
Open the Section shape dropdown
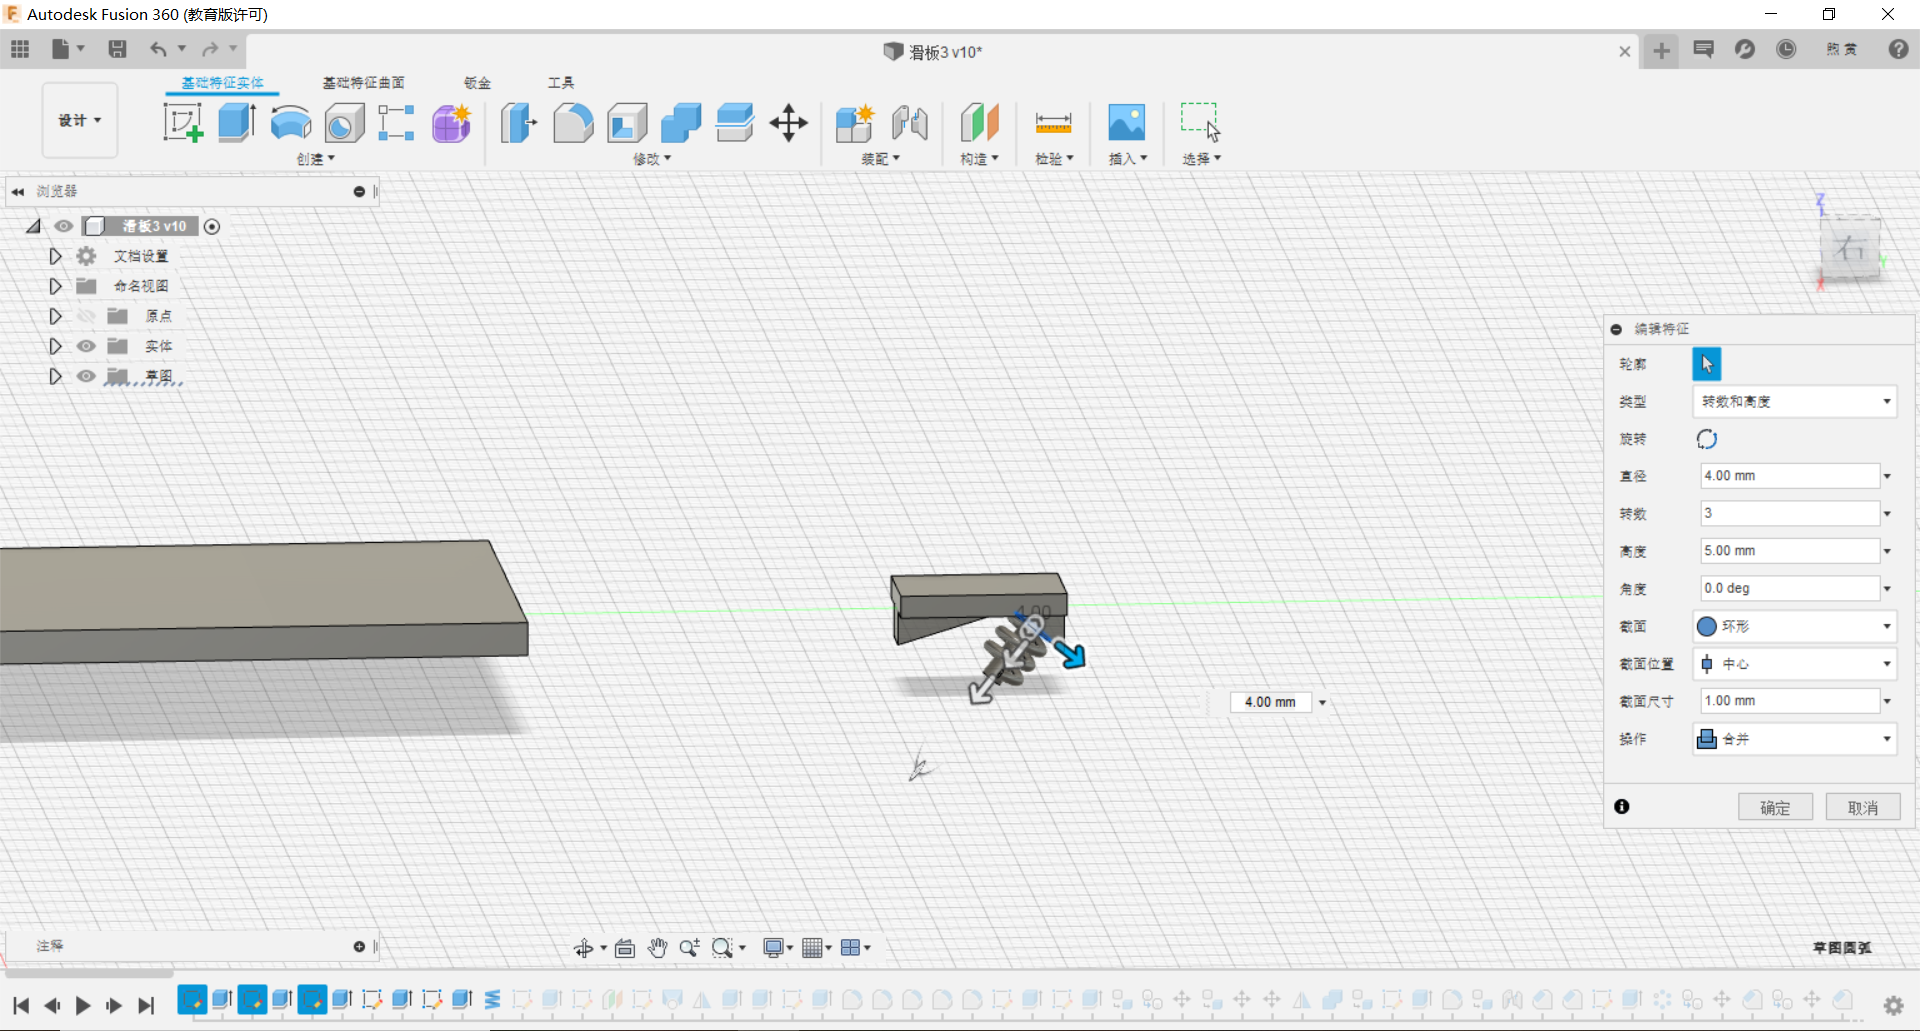pos(1795,626)
